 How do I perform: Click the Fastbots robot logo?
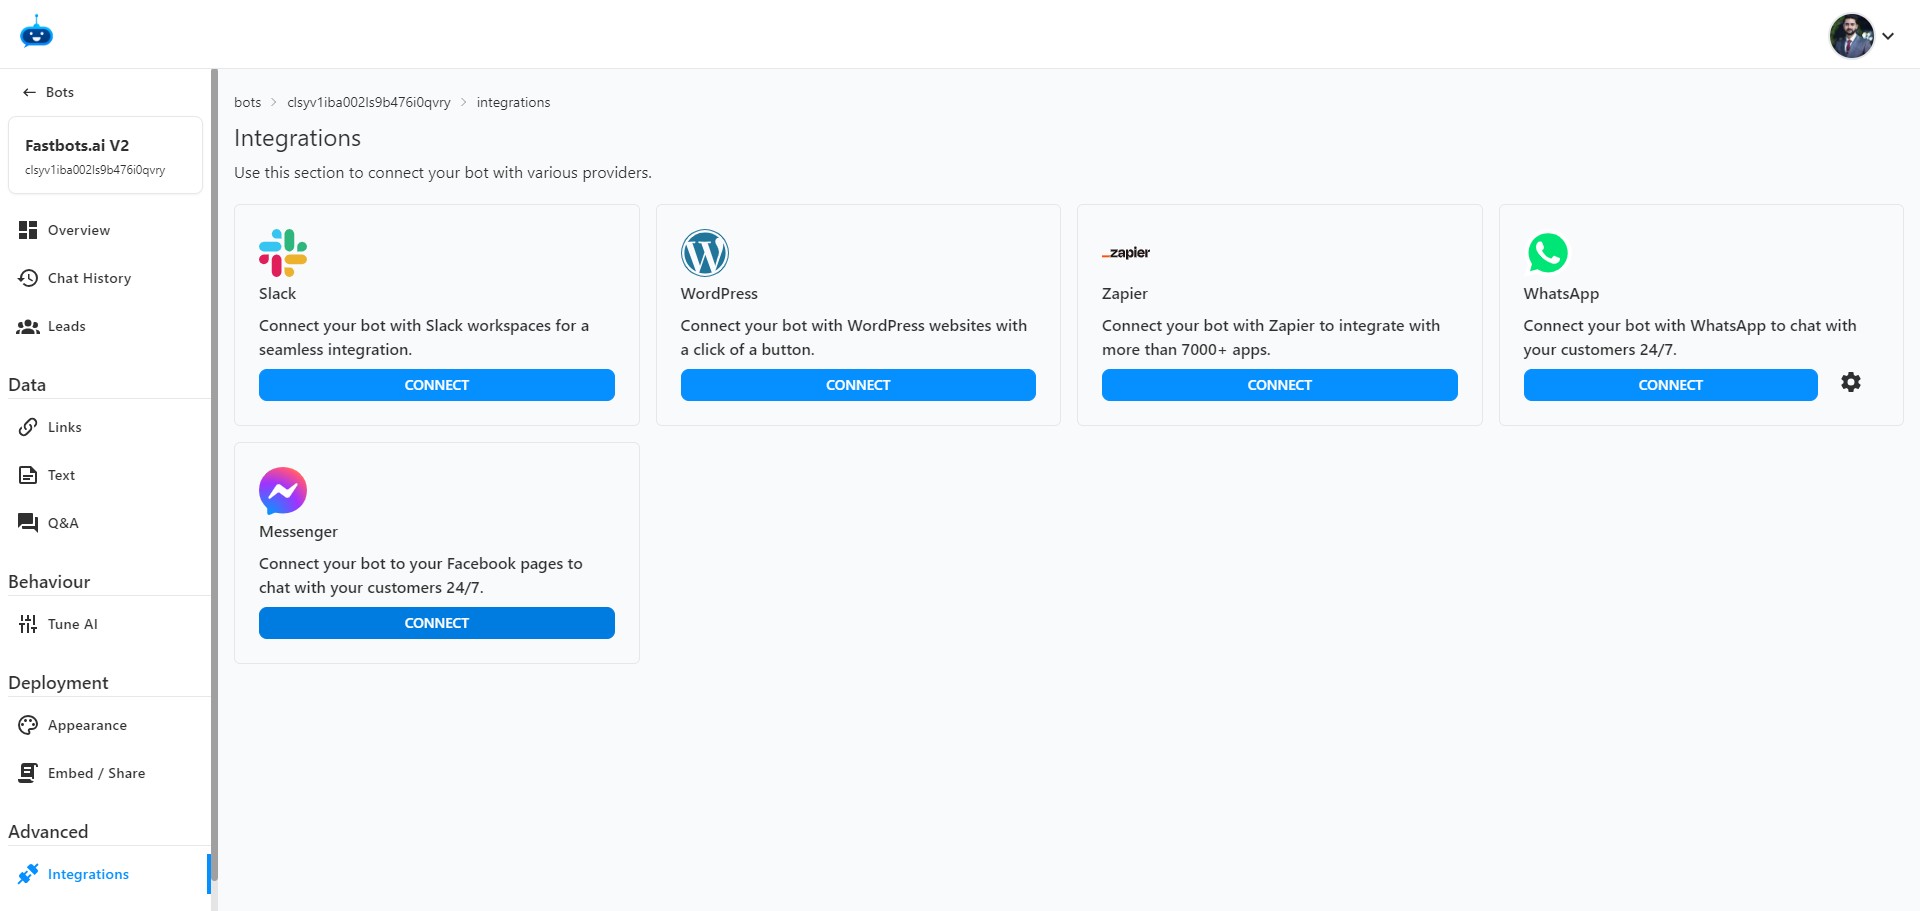coord(36,32)
